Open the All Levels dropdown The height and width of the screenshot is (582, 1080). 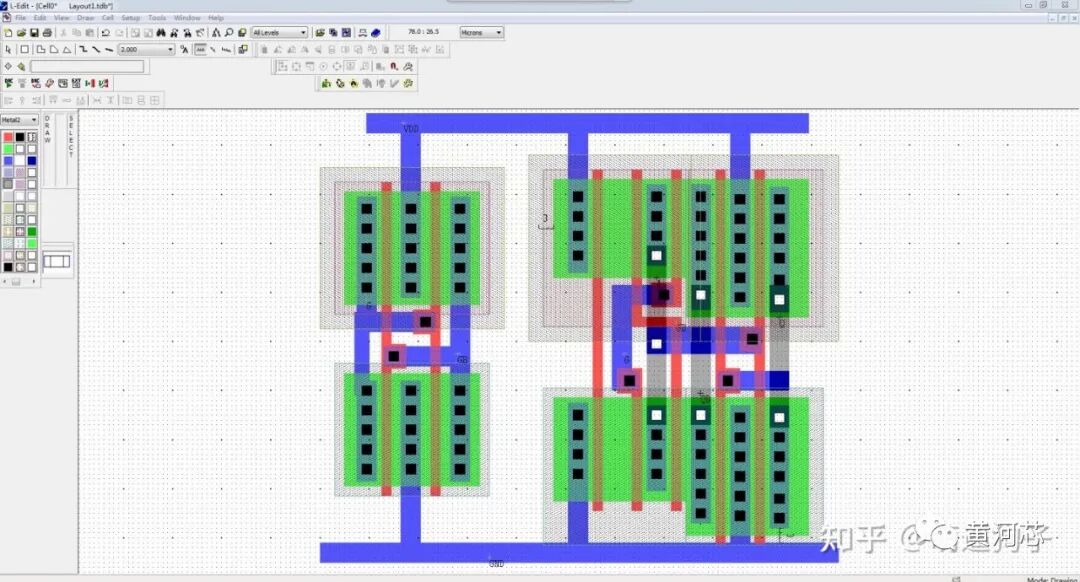tap(279, 32)
